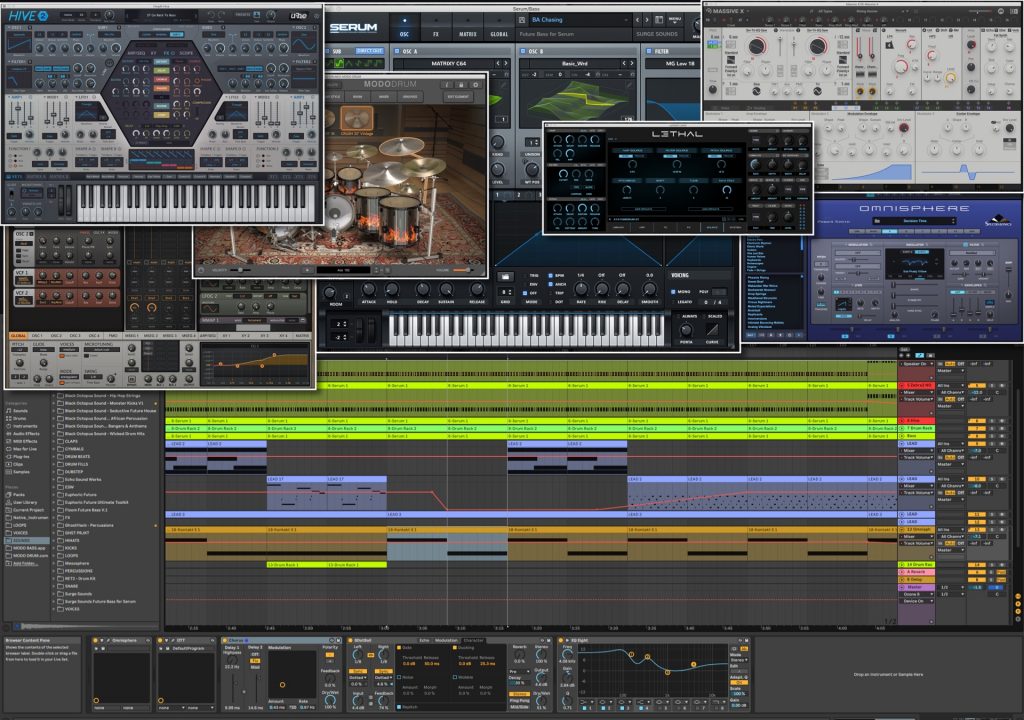Viewport: 1024px width, 720px height.
Task: Open the Serum MENU button
Action: (675, 20)
